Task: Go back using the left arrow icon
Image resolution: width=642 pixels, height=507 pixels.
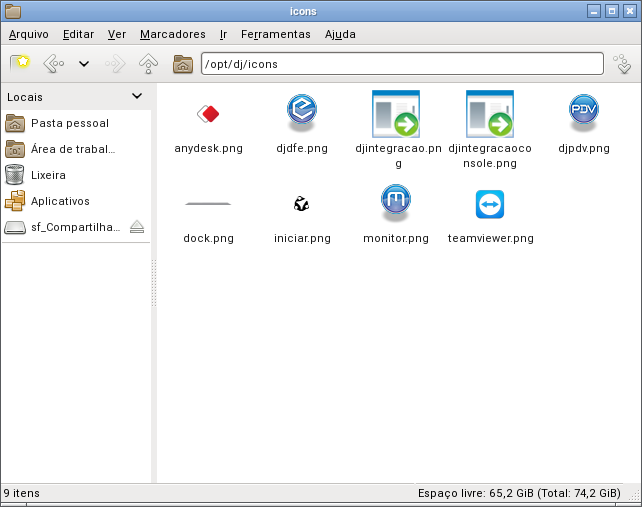Action: pyautogui.click(x=54, y=63)
